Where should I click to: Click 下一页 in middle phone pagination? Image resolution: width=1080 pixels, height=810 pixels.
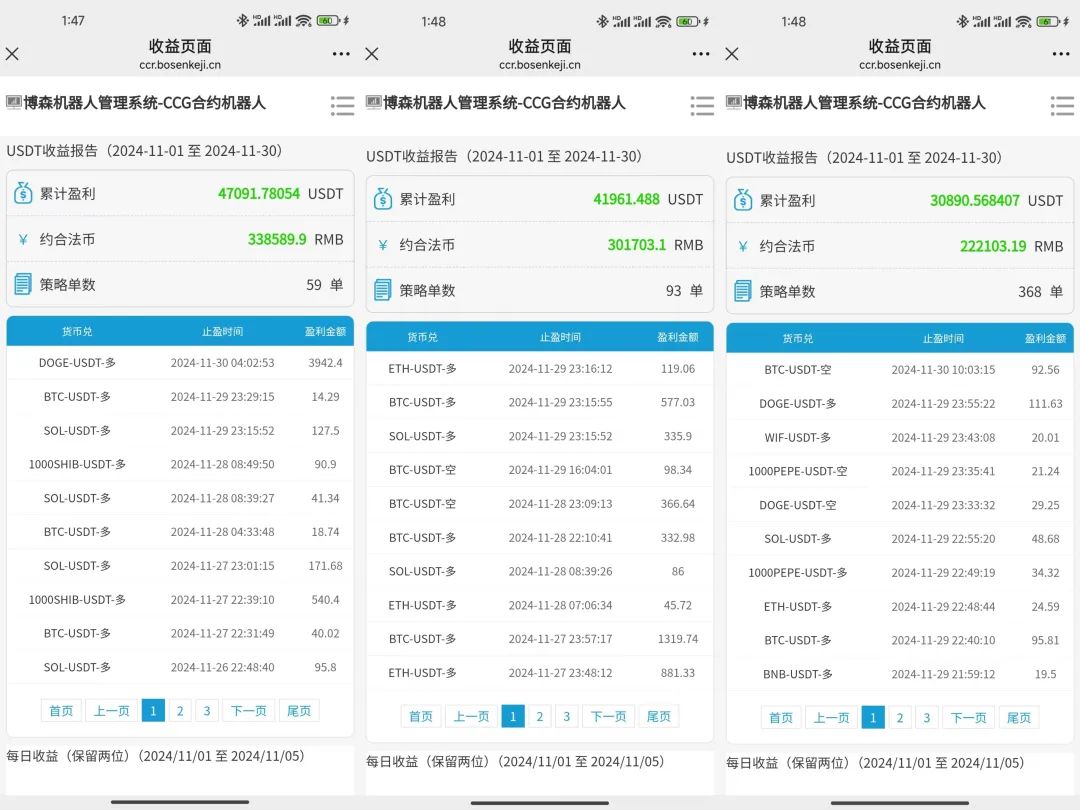(608, 716)
